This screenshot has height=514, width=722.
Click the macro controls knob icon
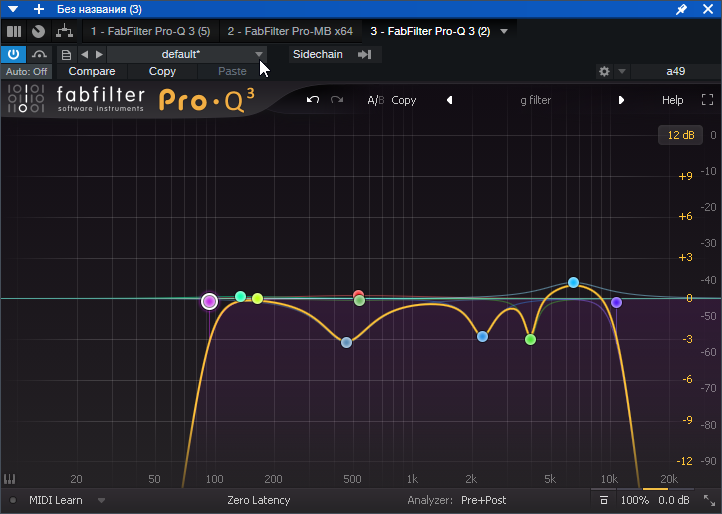click(x=39, y=31)
